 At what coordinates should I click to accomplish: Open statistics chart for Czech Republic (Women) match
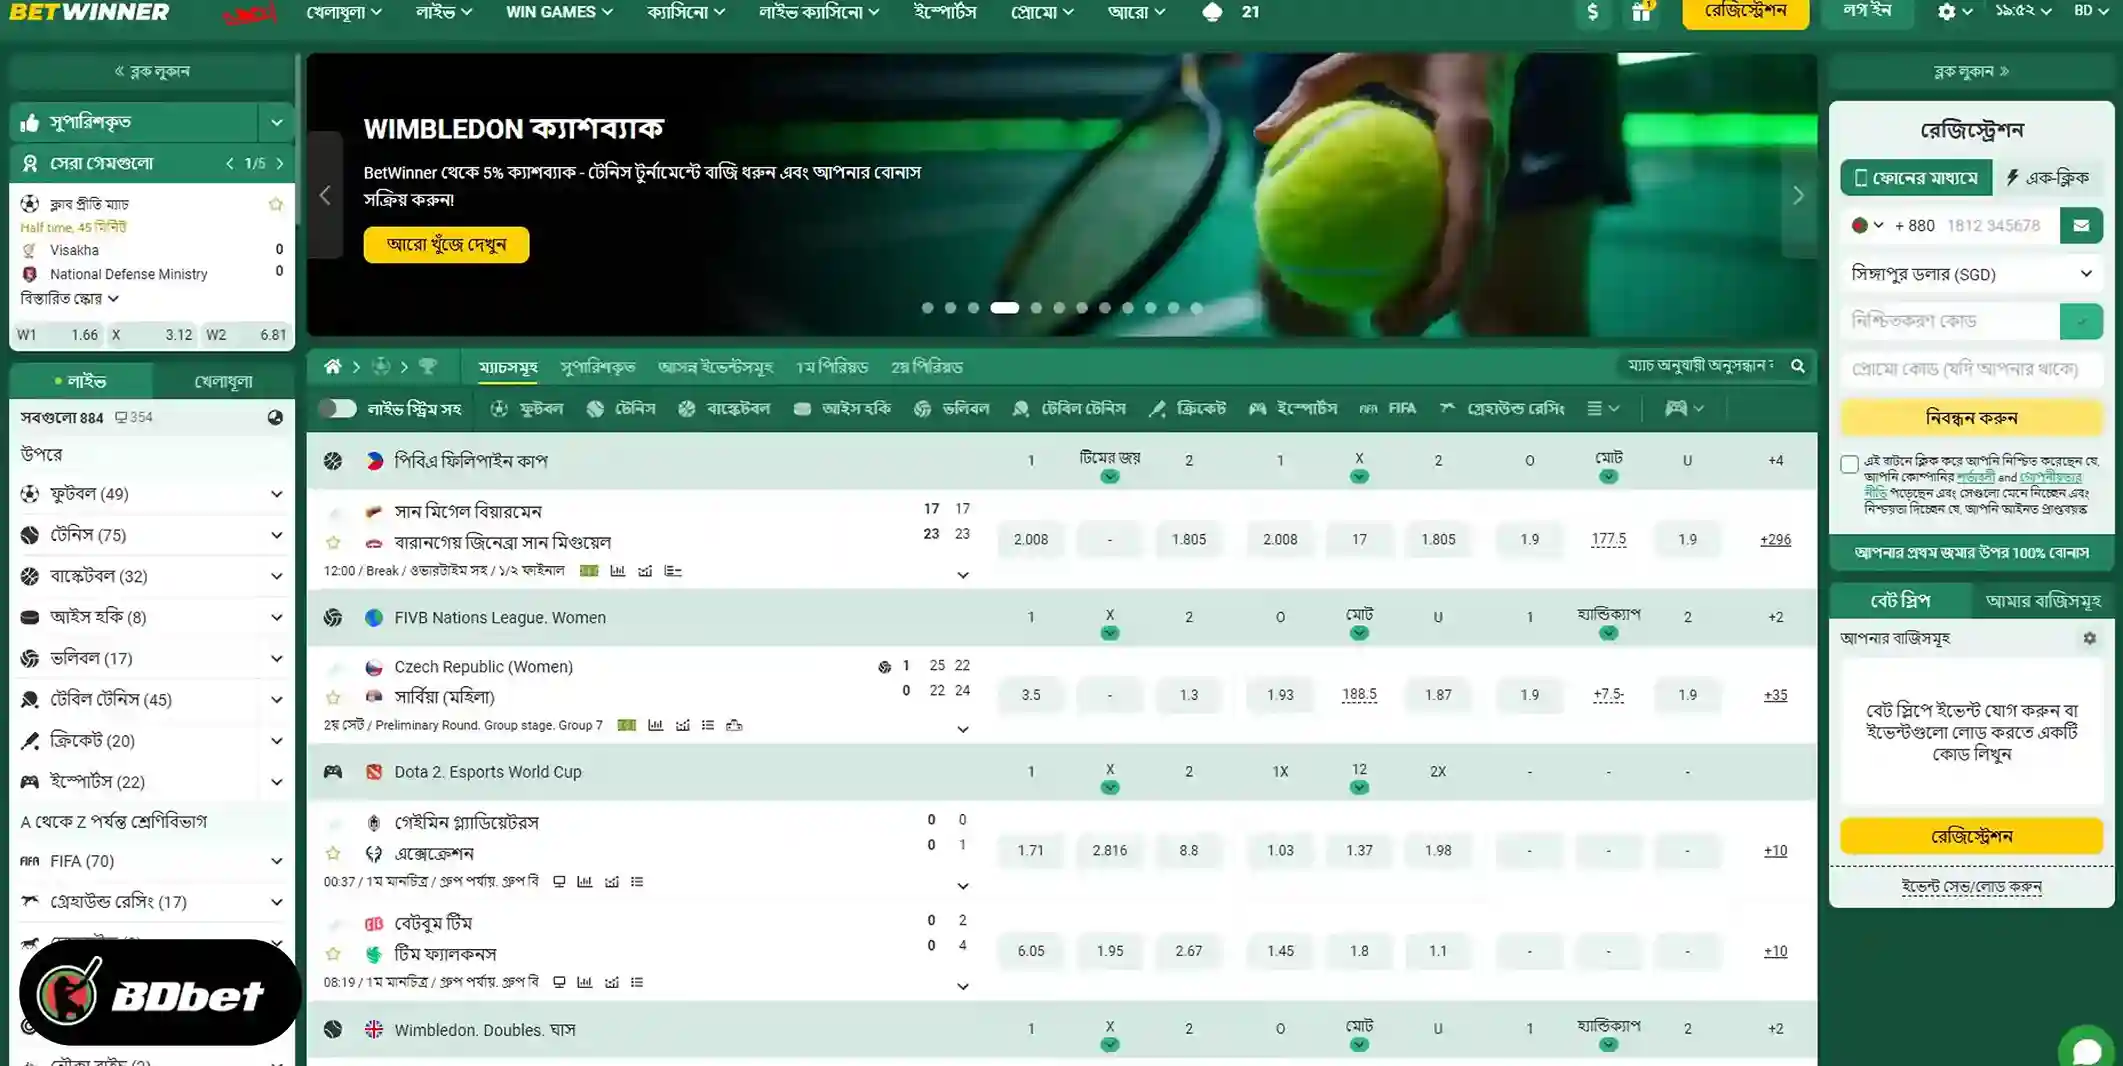[655, 726]
